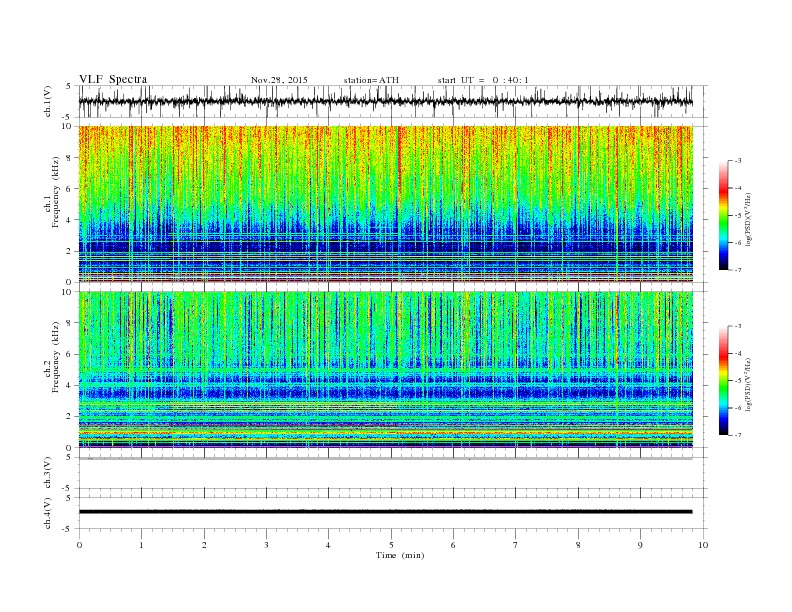Screen dimensions: 792x612
Task: Click the '6' kHz tick on ch.2 frequency axis
Action: point(69,354)
